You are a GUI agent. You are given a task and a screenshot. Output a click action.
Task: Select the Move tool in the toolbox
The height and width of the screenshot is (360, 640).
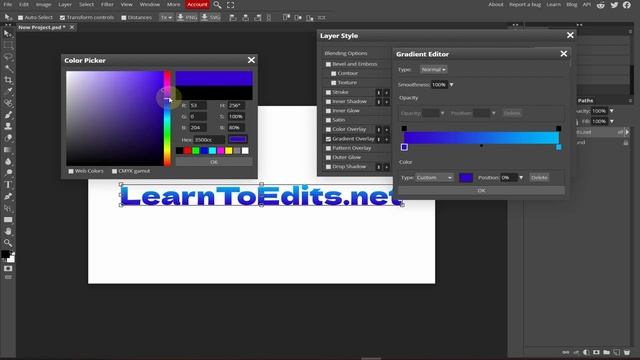tap(8, 34)
